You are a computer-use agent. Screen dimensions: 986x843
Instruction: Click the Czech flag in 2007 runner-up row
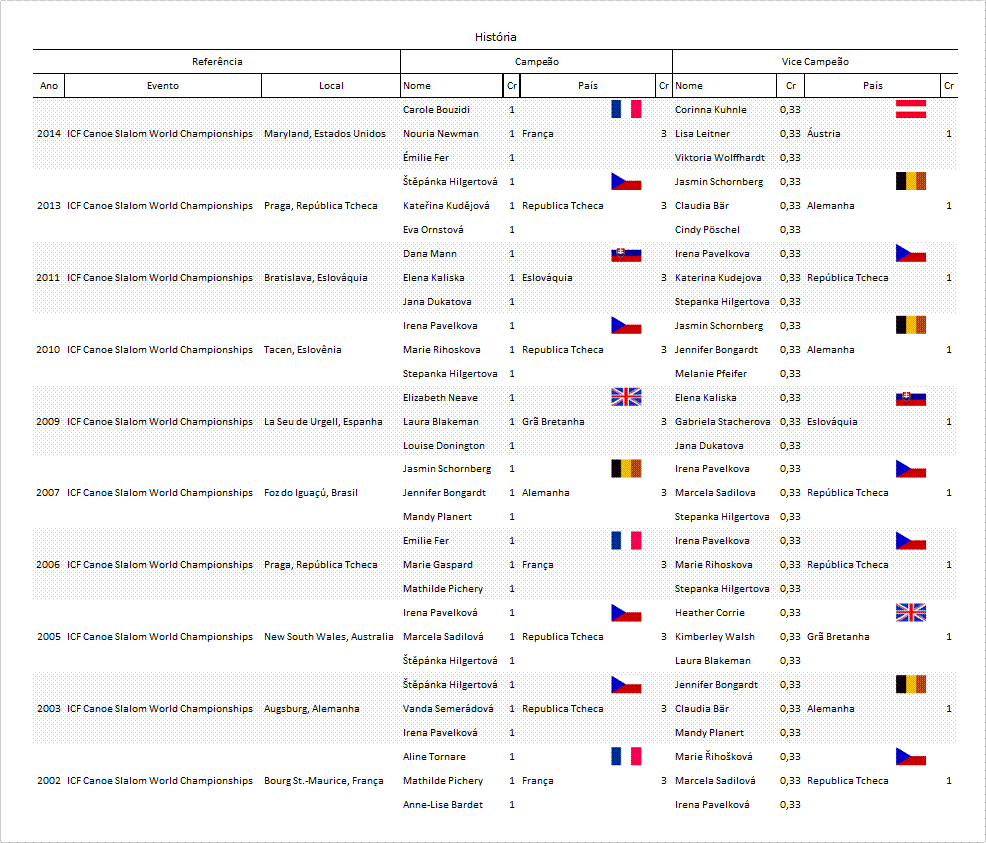coord(911,469)
